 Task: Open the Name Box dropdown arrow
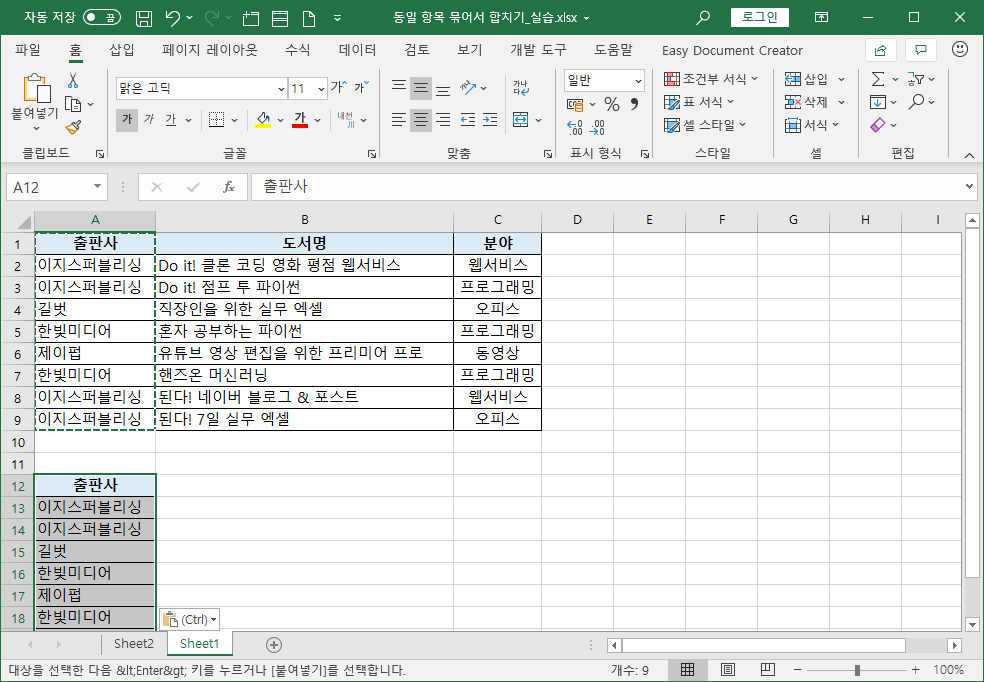coord(97,186)
